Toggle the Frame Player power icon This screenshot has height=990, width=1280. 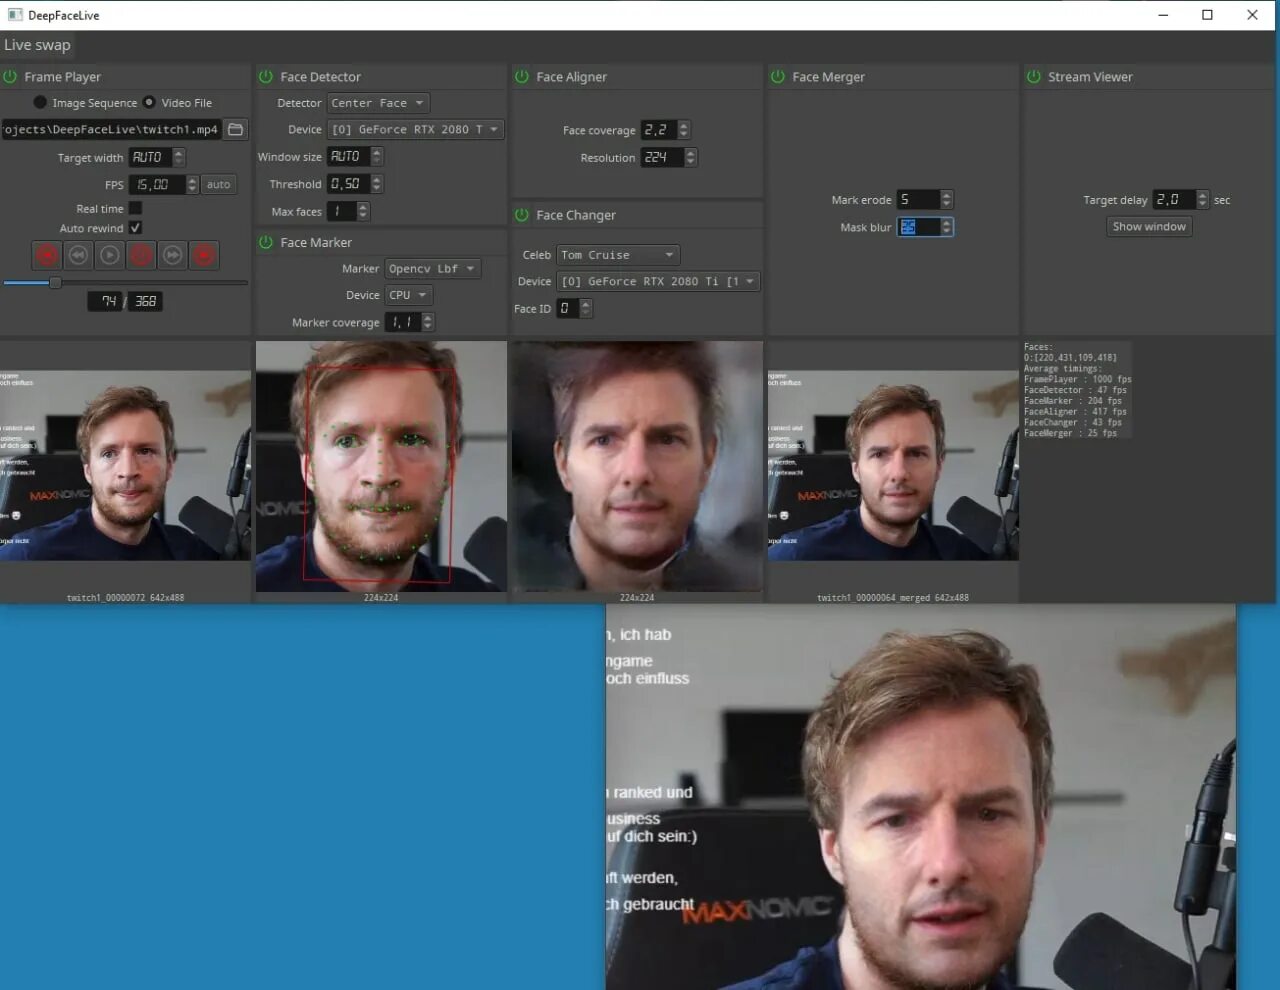point(10,77)
